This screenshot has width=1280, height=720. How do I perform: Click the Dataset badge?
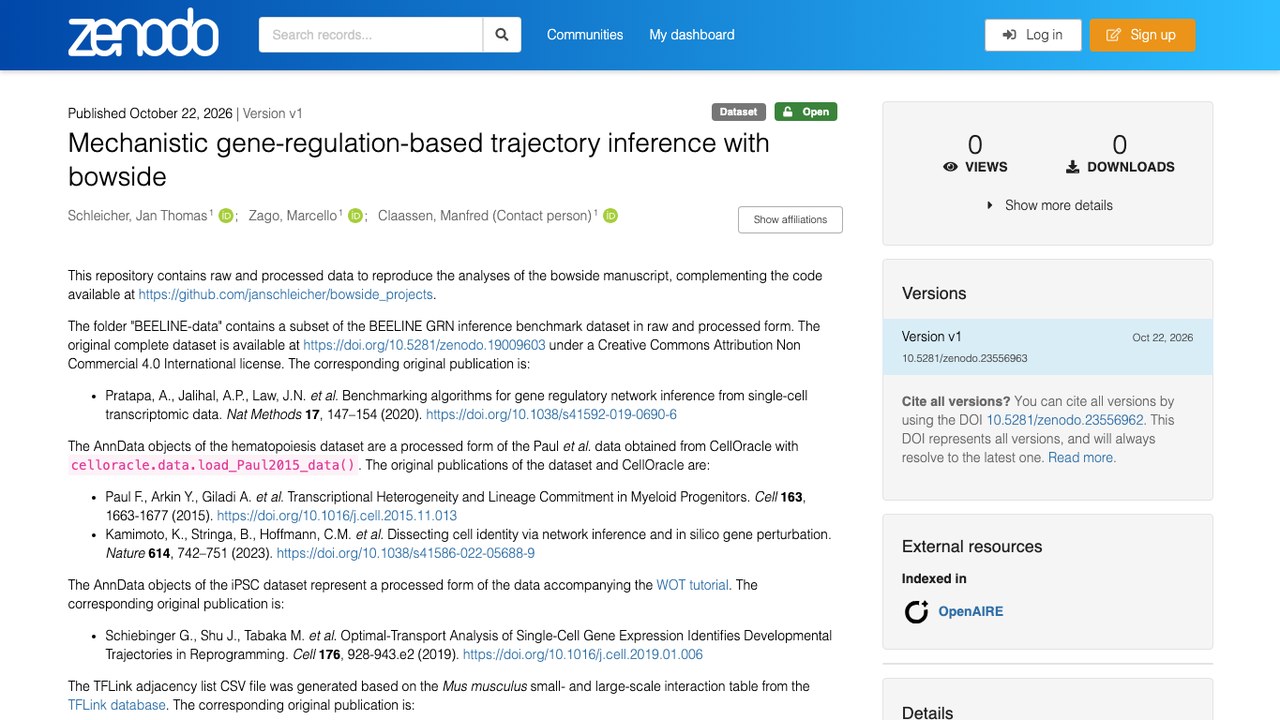tap(739, 112)
